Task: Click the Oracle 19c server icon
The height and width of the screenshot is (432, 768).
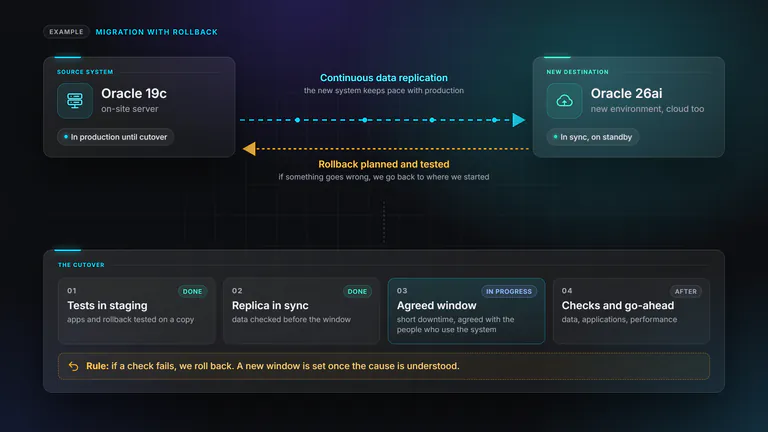Action: coord(75,101)
